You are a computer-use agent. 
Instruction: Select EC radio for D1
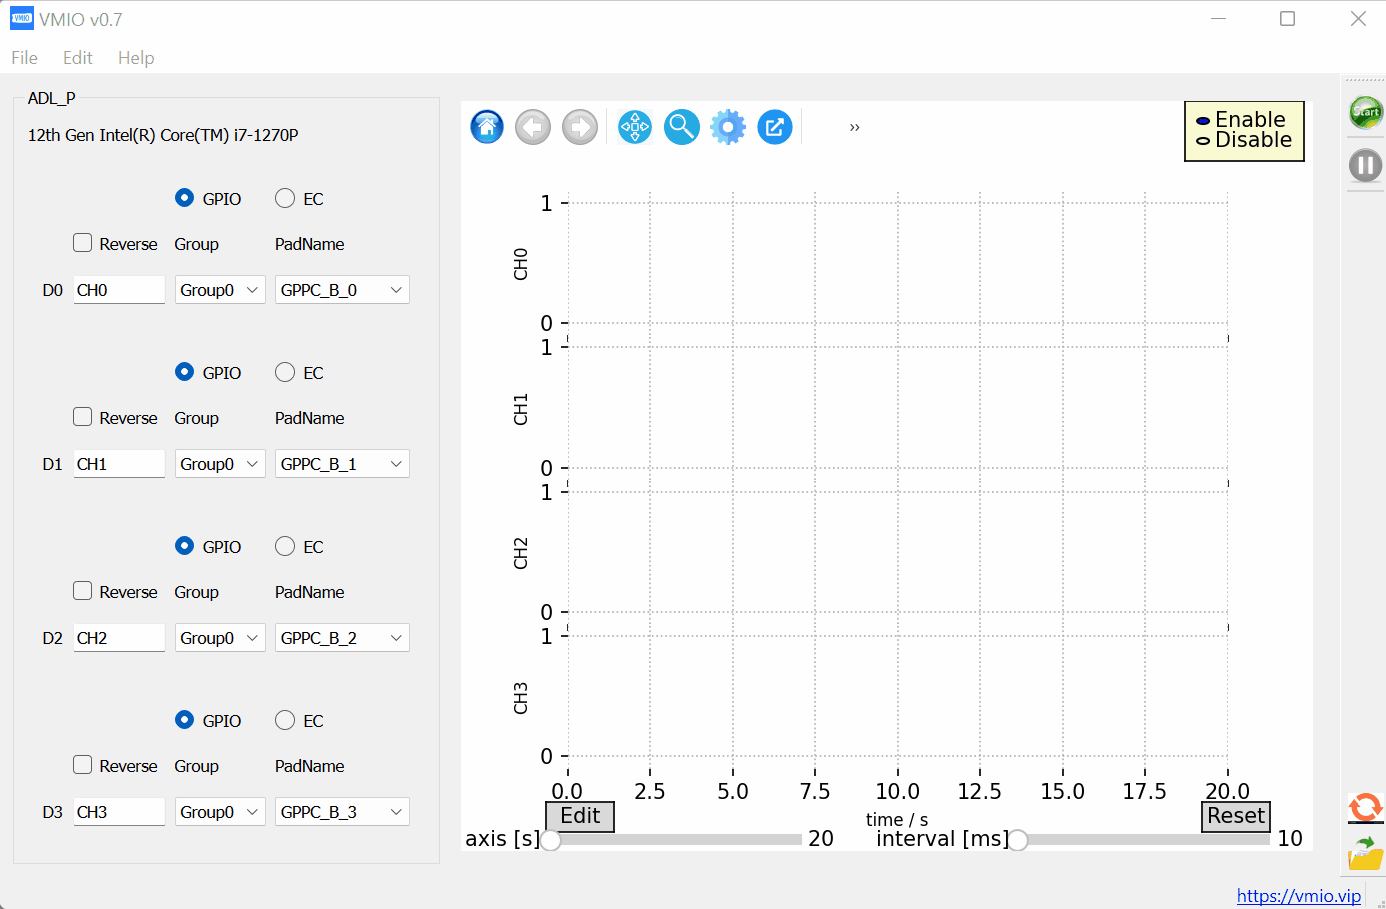[x=285, y=372]
